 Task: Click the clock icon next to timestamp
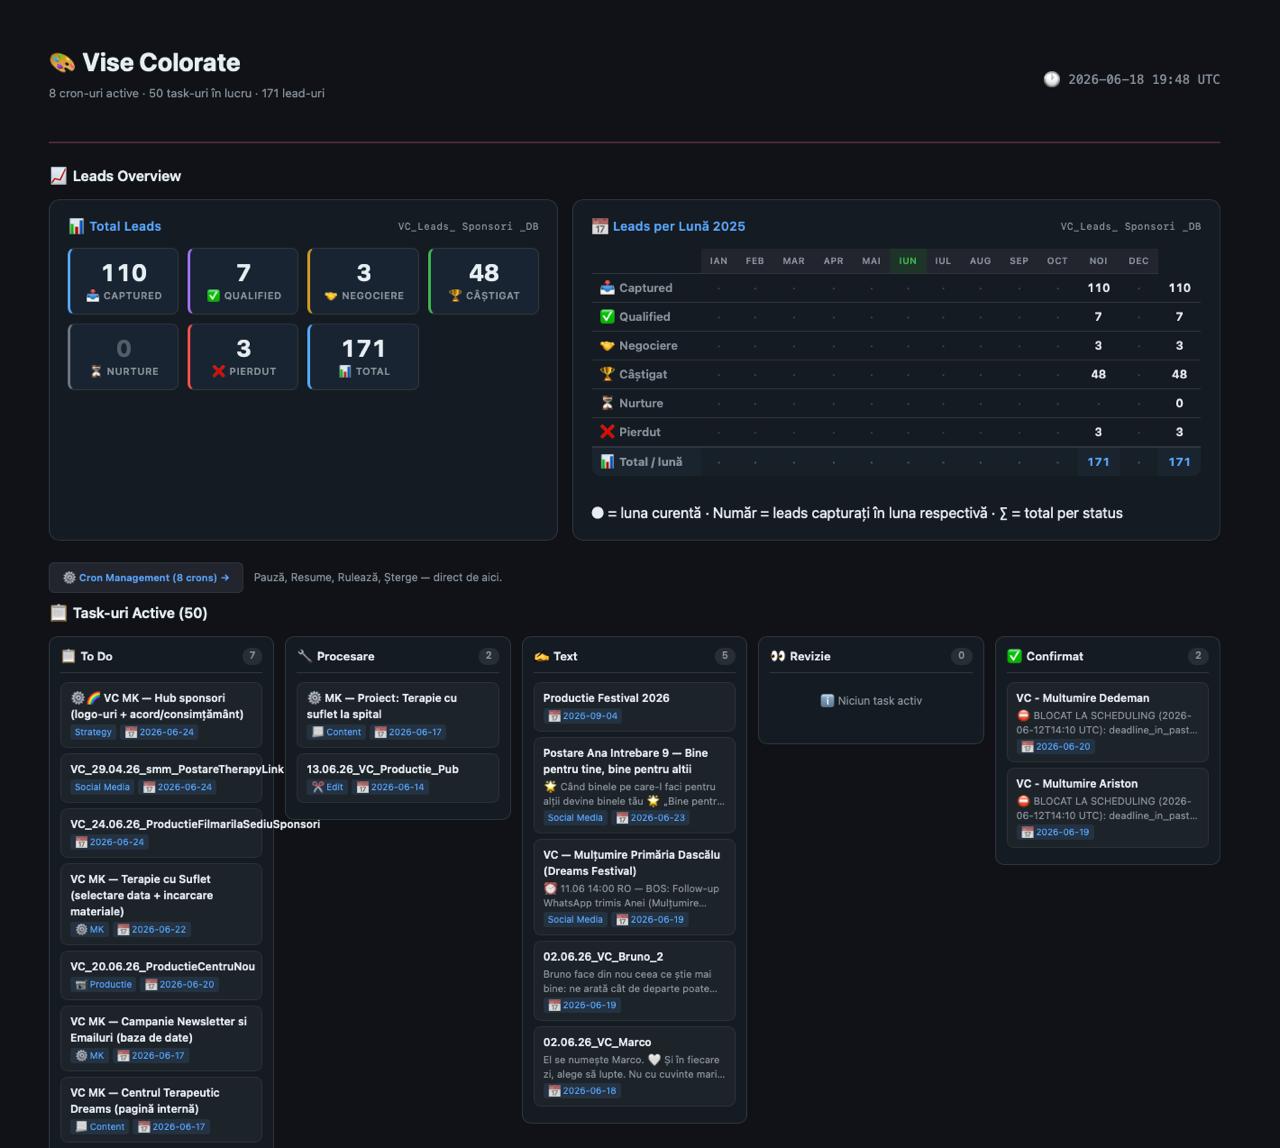click(x=1051, y=79)
